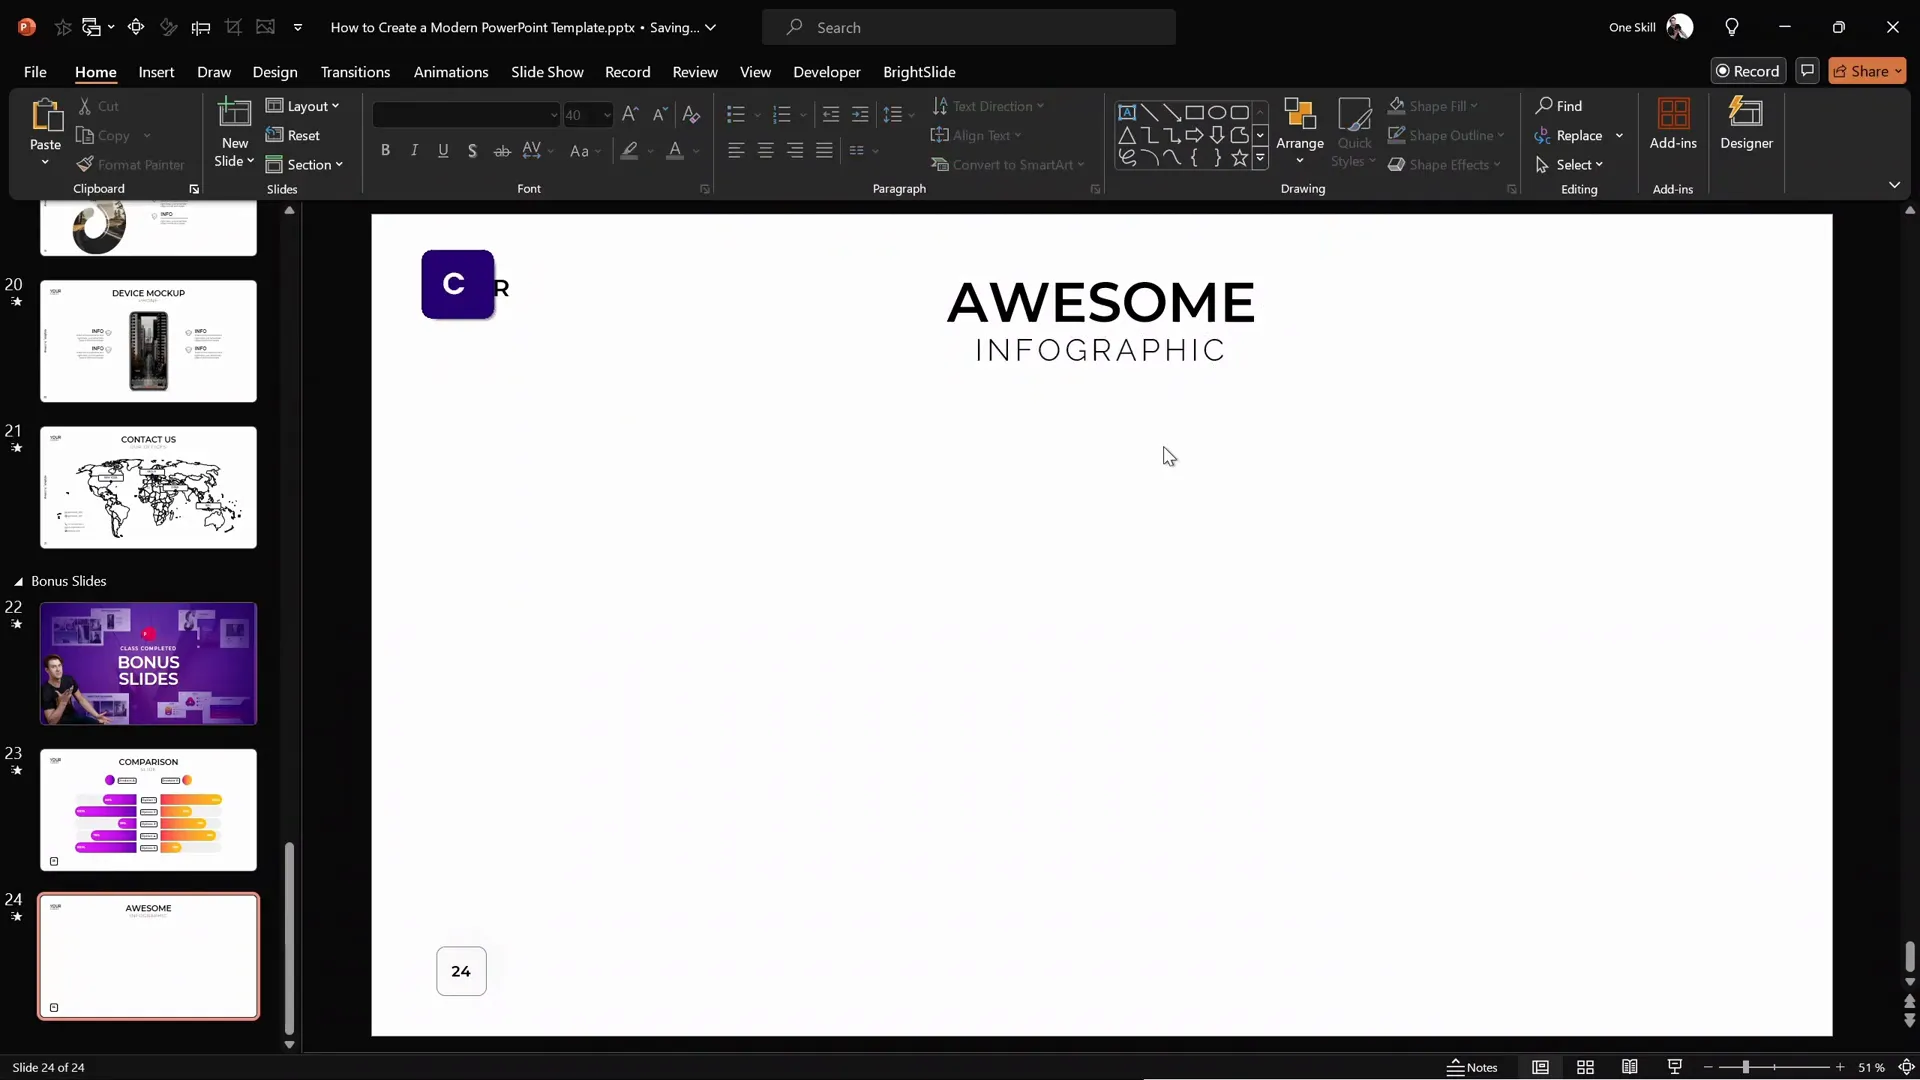
Task: Expand the shapes gallery More arrow
Action: 1260,158
